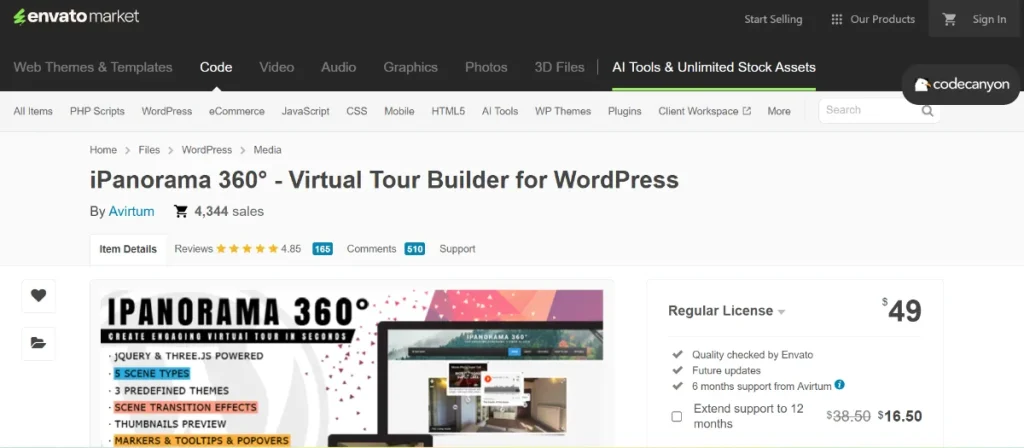Click '6 months support from Avirtum' text
Viewport: 1024px width, 448px height.
761,386
